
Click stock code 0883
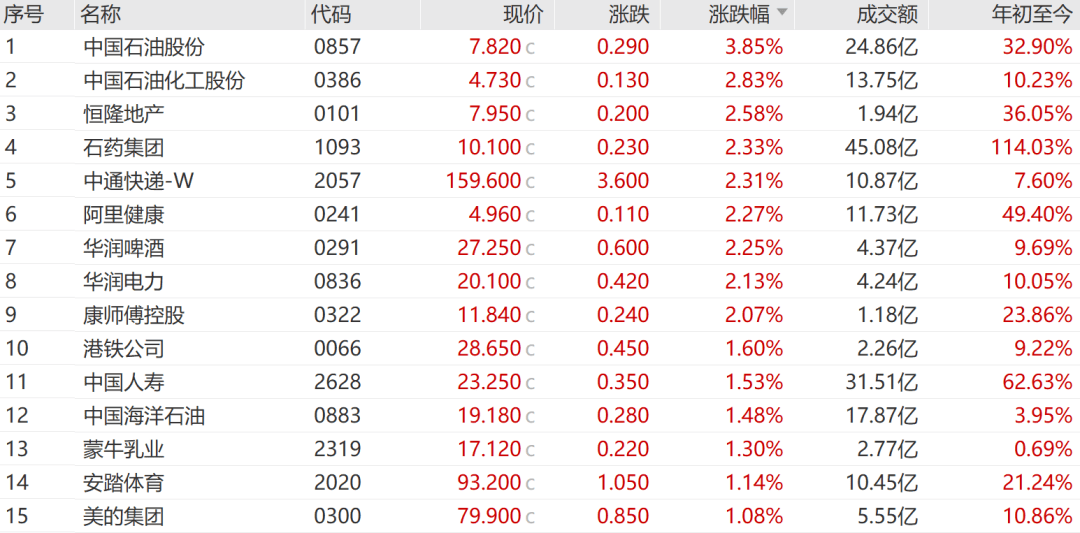pyautogui.click(x=336, y=416)
